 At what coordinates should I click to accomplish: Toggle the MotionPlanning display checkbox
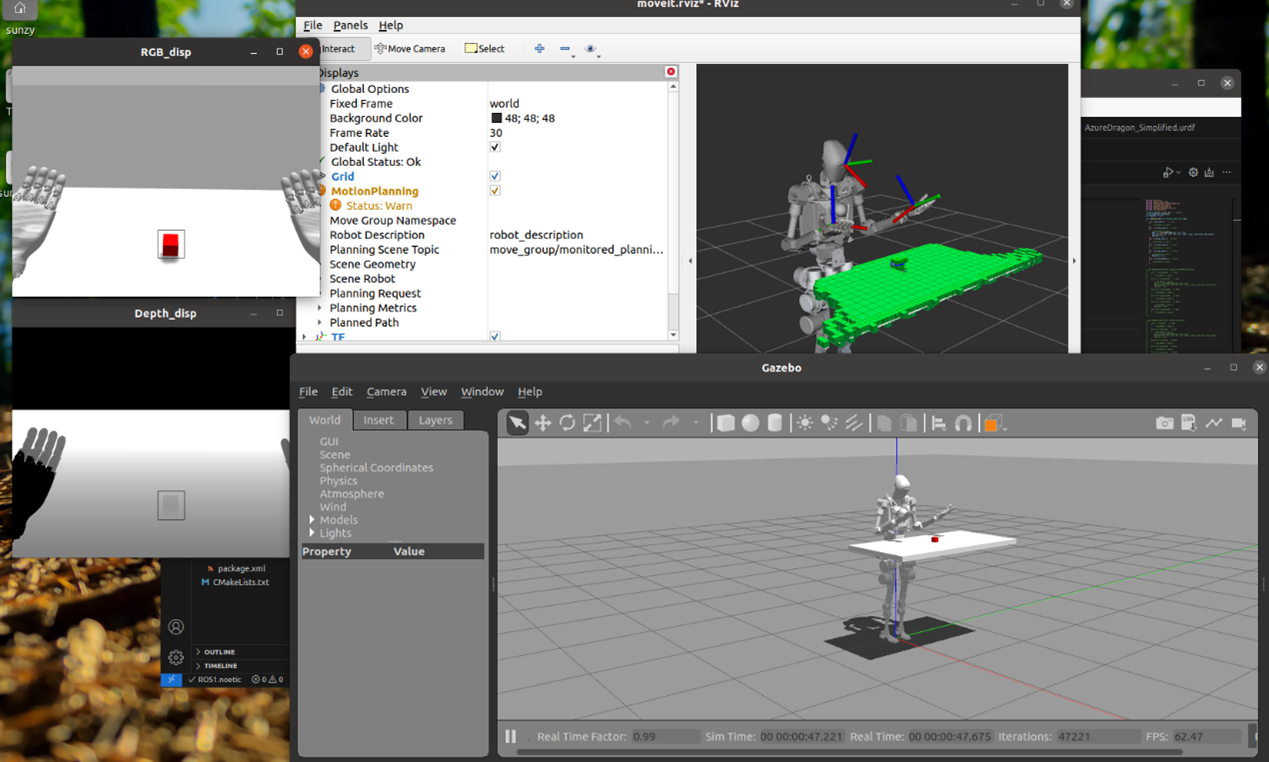tap(495, 191)
